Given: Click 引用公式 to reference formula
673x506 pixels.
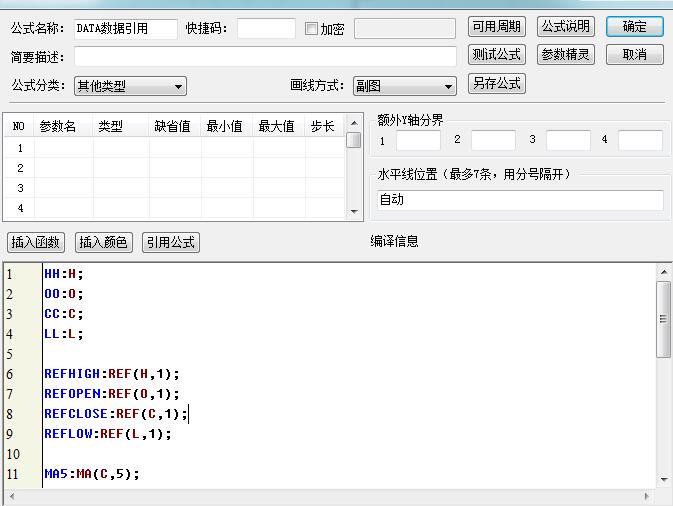Looking at the screenshot, I should pyautogui.click(x=170, y=242).
